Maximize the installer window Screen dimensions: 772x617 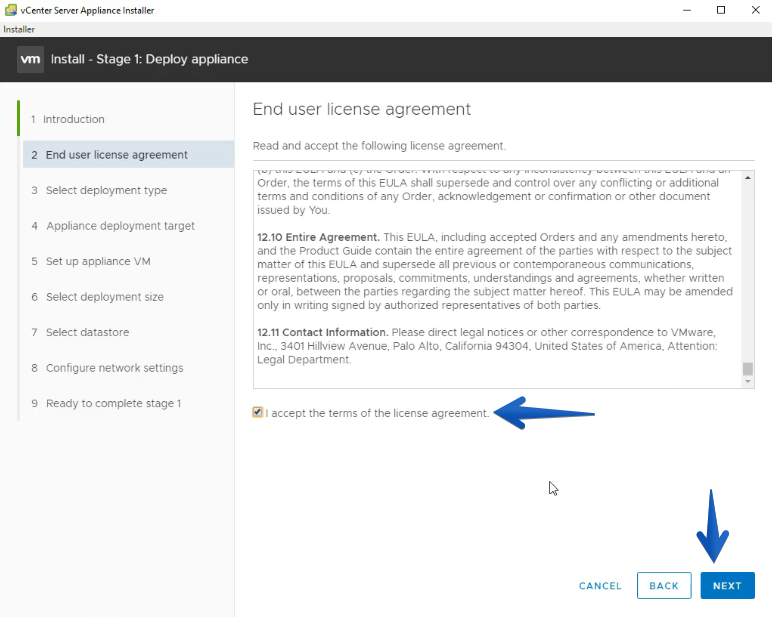[721, 10]
